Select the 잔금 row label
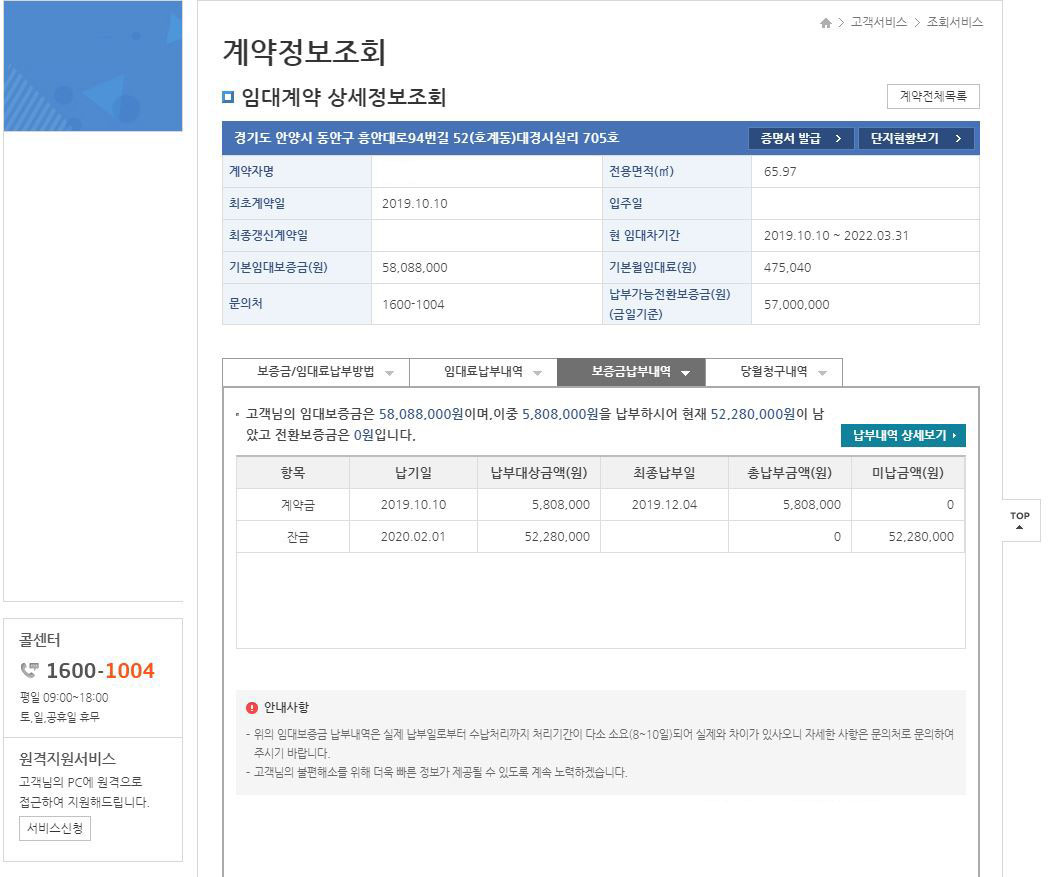Viewport: 1048px width, 877px height. coord(298,537)
